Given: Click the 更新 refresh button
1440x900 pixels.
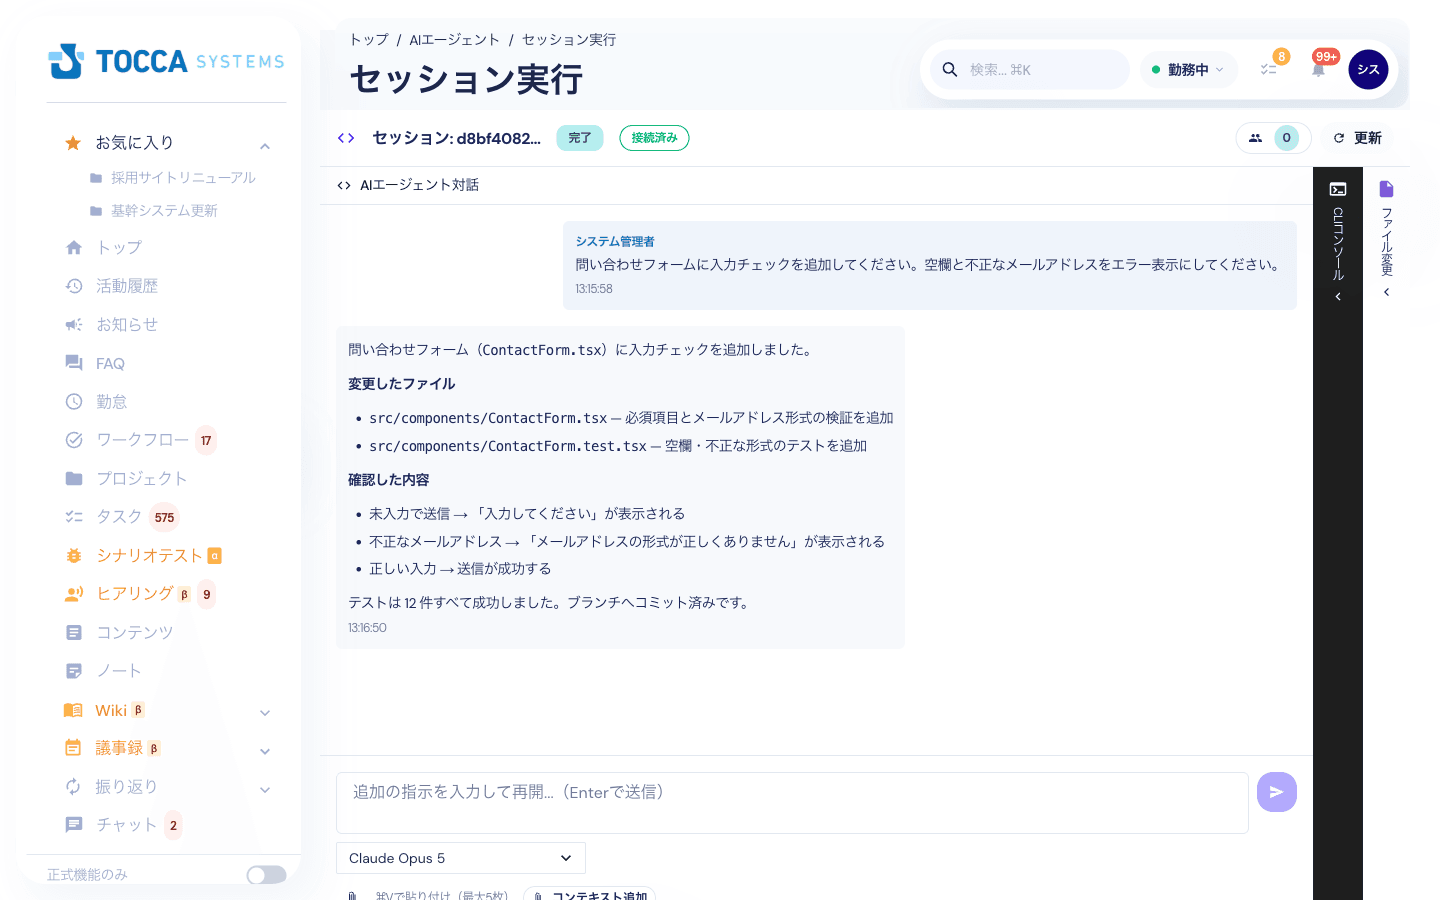Looking at the screenshot, I should (1357, 138).
